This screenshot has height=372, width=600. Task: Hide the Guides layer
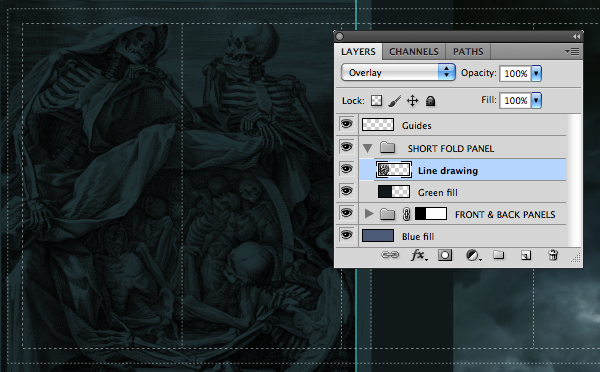click(346, 124)
